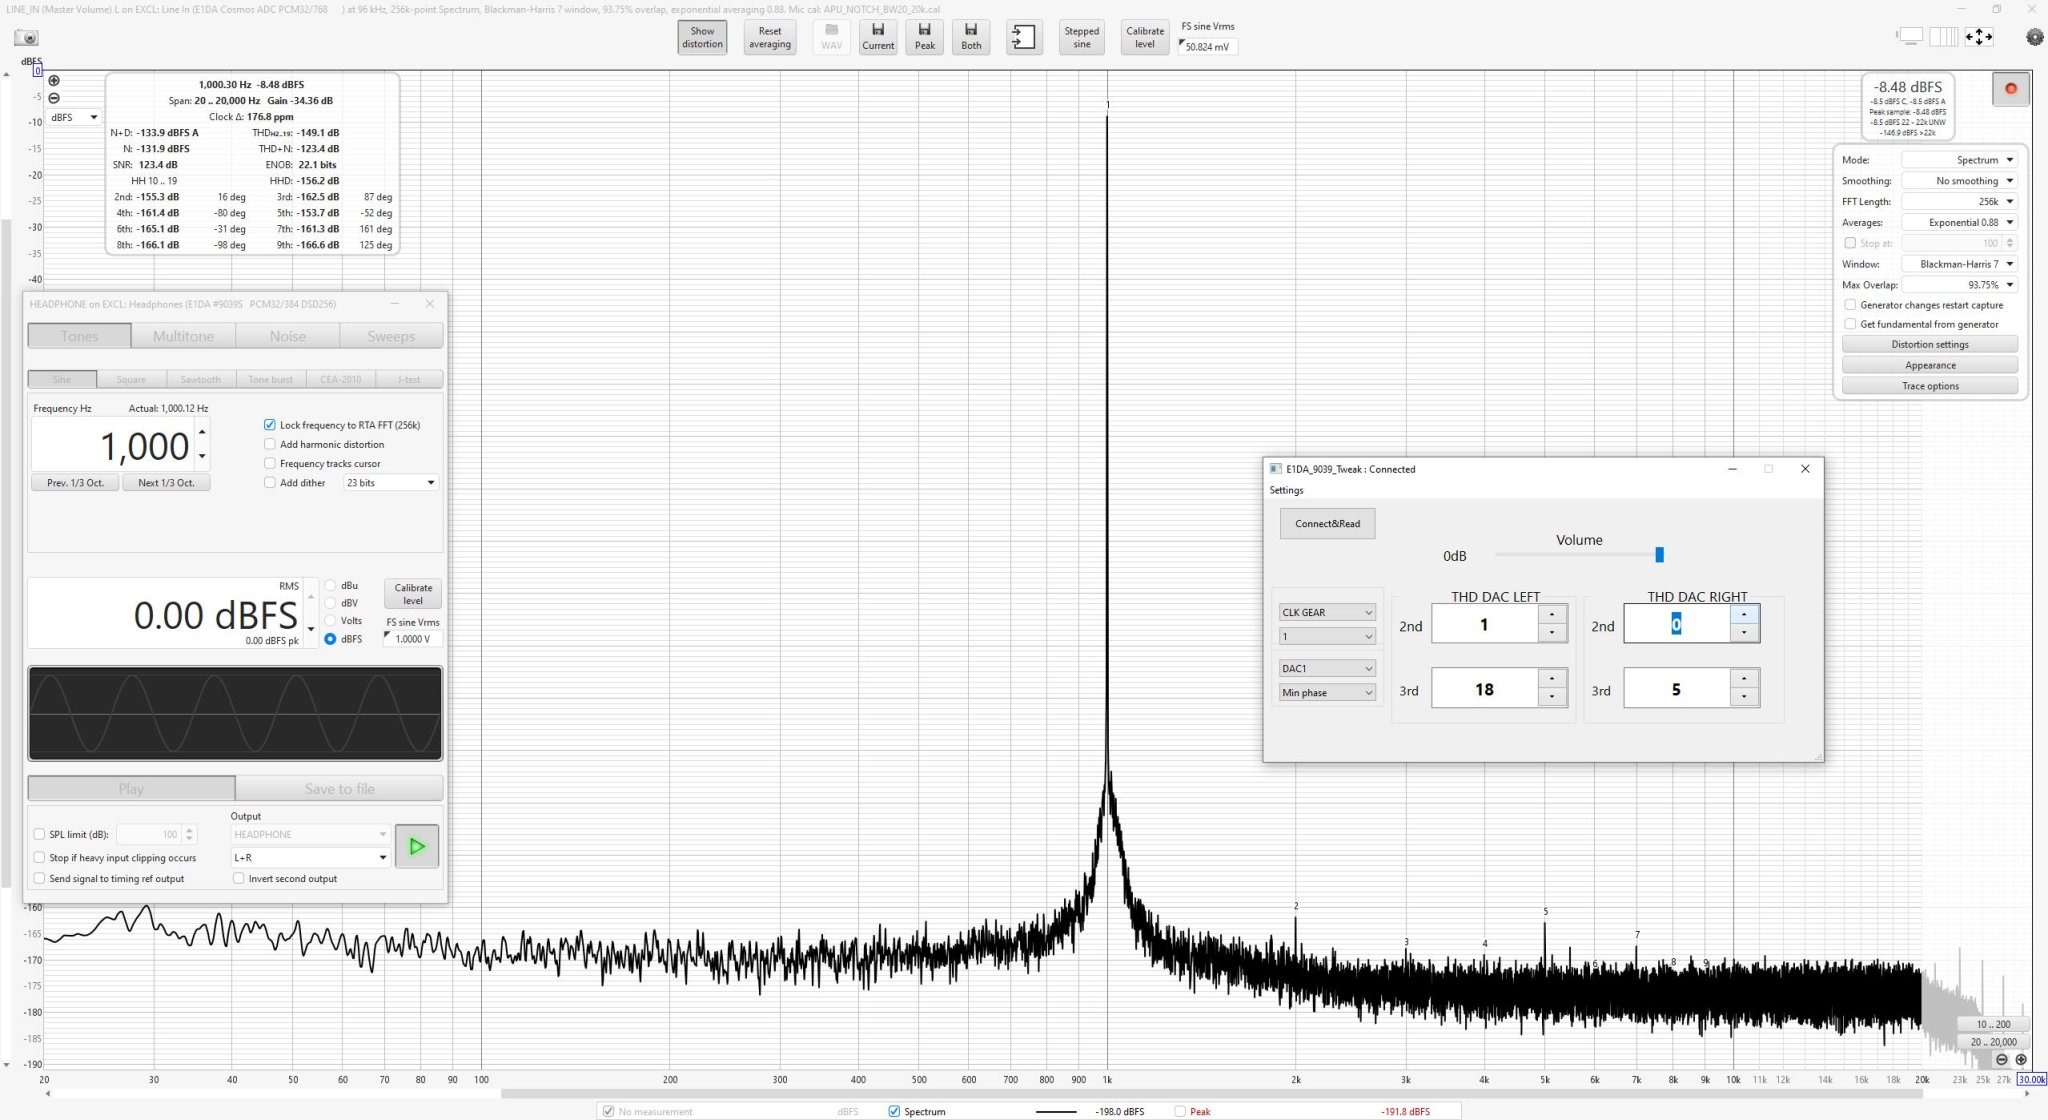The image size is (2048, 1120).
Task: Increase THD DAC LEFT 2nd value
Action: click(1552, 614)
